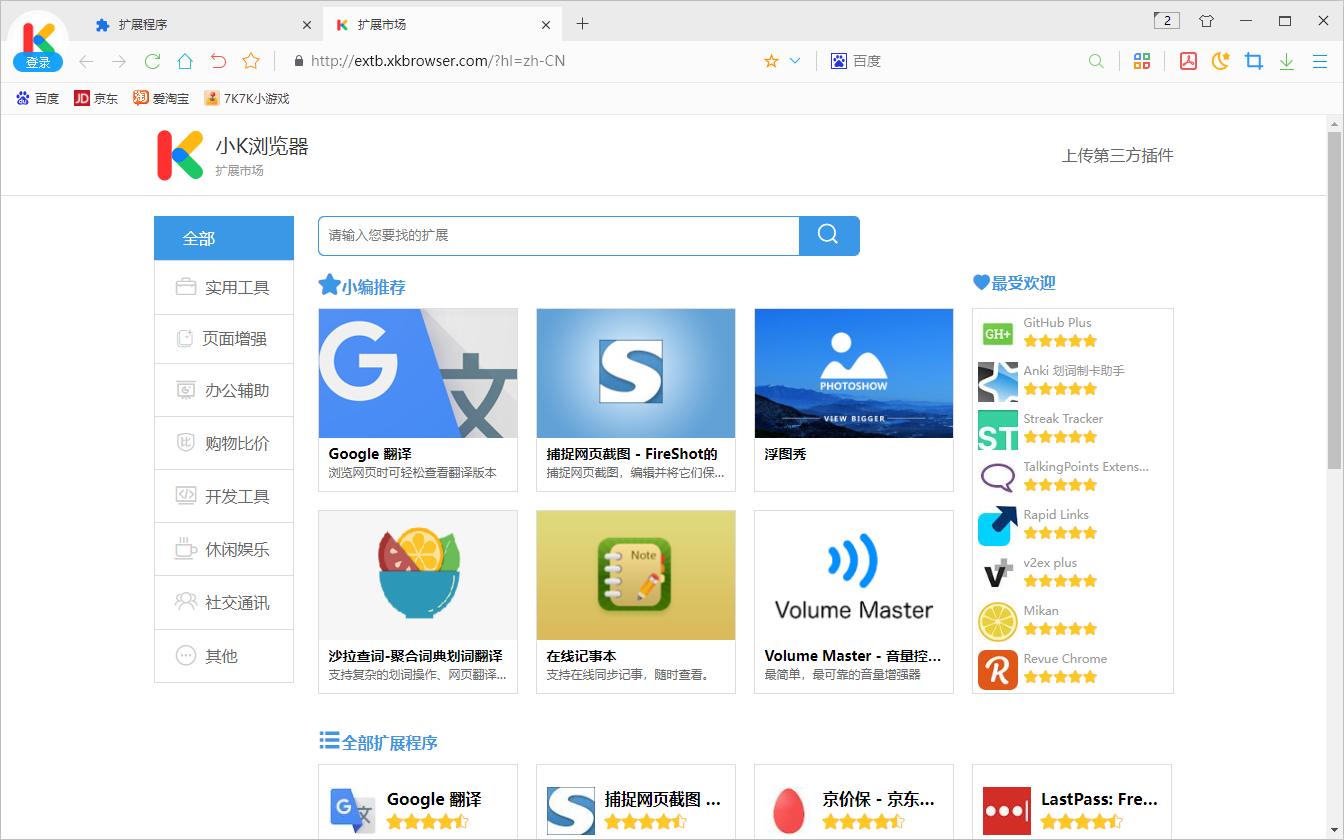Select the 页面增强 category
The image size is (1344, 840).
coord(224,338)
